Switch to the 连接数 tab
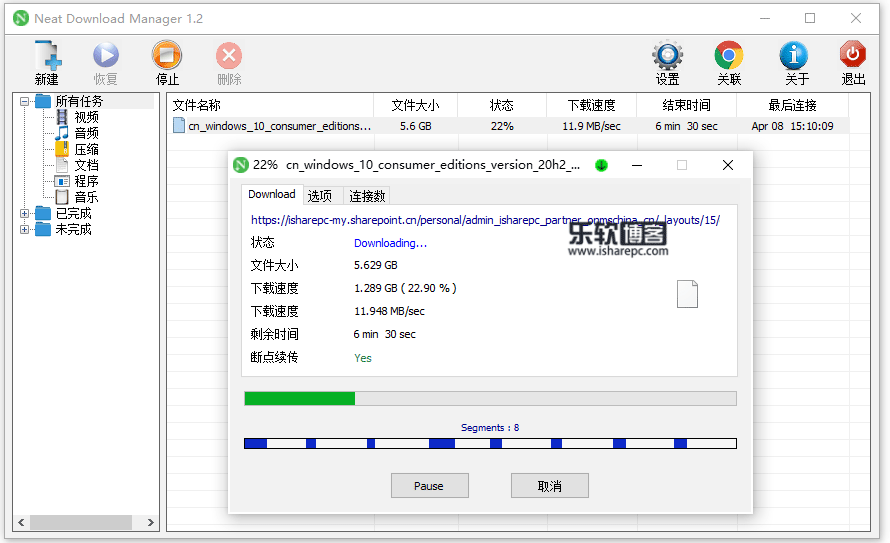This screenshot has height=543, width=890. coord(367,196)
